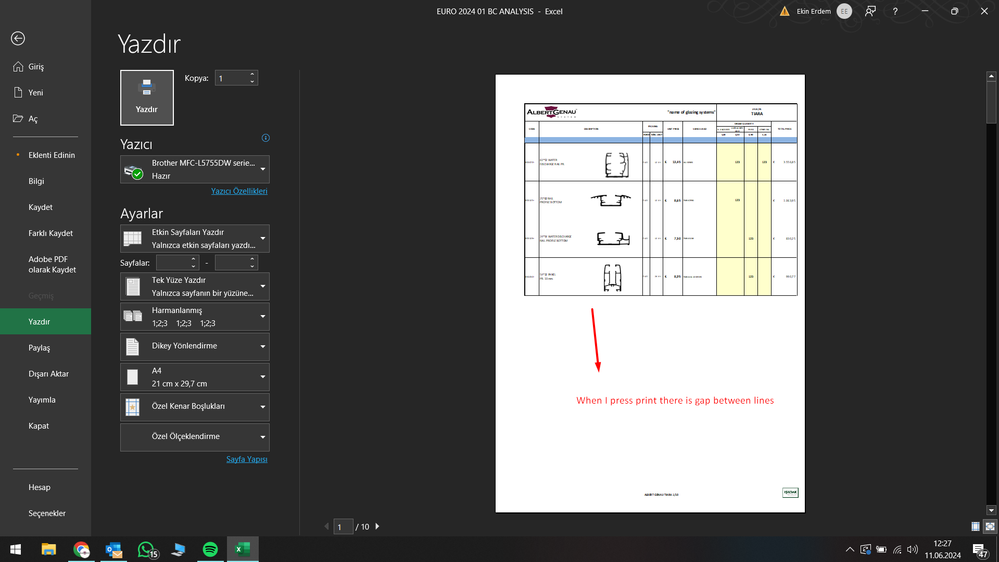Click the warning triangle icon in title bar

tap(785, 11)
